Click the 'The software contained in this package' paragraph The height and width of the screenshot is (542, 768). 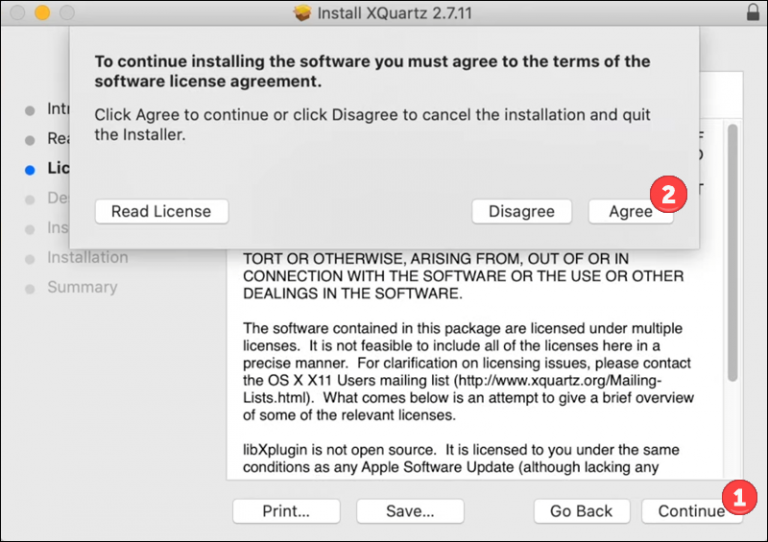coord(468,372)
